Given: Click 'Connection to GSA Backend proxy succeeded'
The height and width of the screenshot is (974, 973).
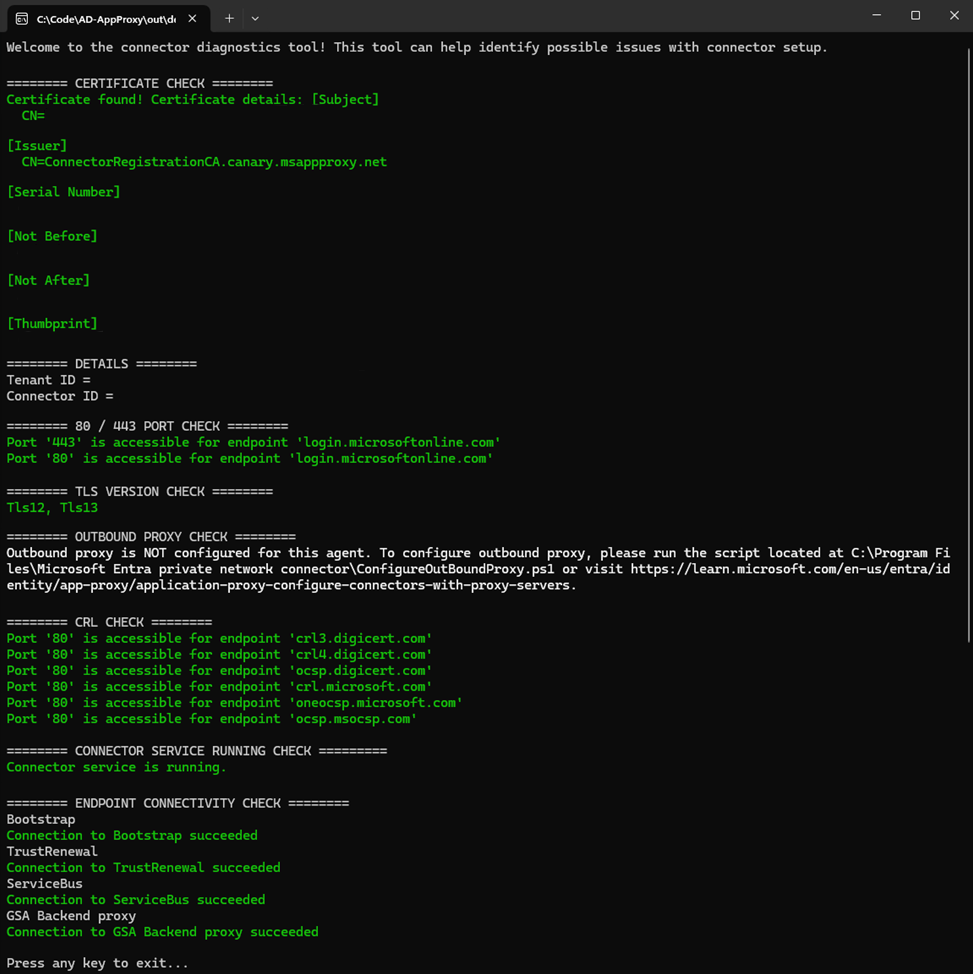Looking at the screenshot, I should coord(162,932).
